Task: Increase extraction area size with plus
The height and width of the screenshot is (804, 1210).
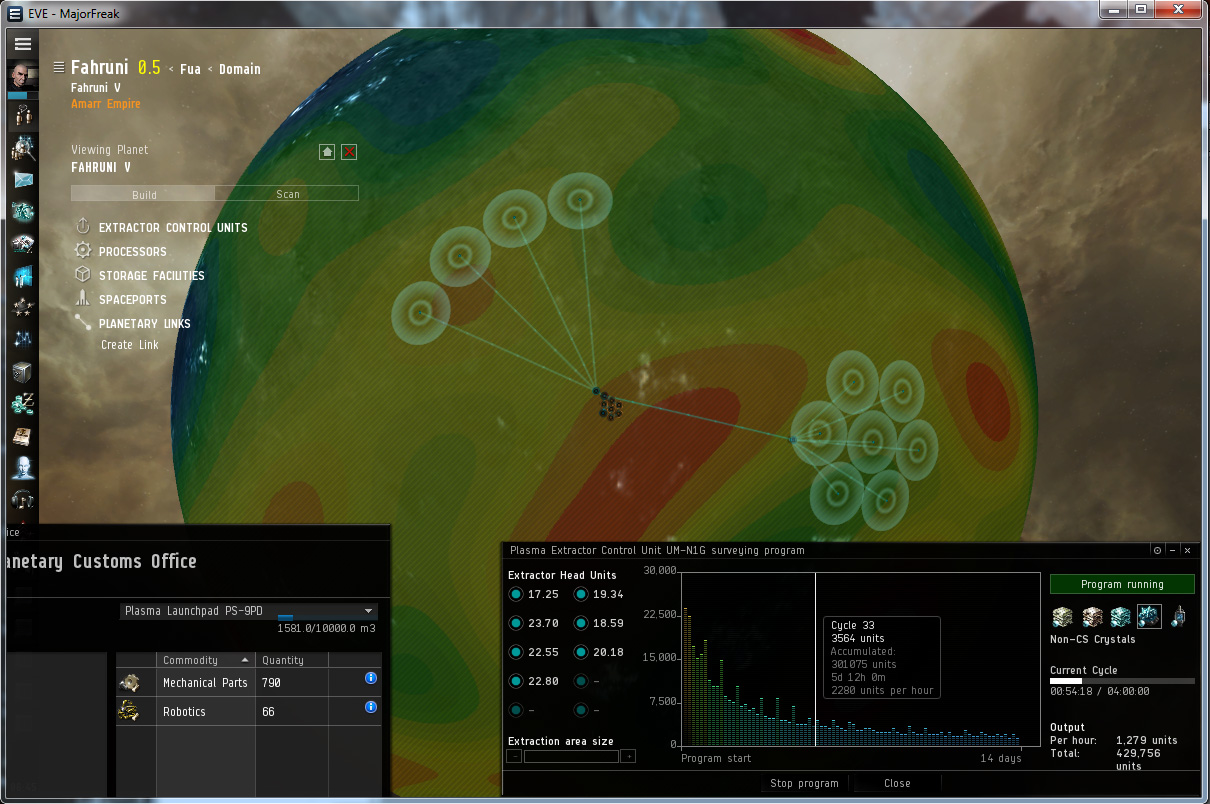Action: click(628, 756)
